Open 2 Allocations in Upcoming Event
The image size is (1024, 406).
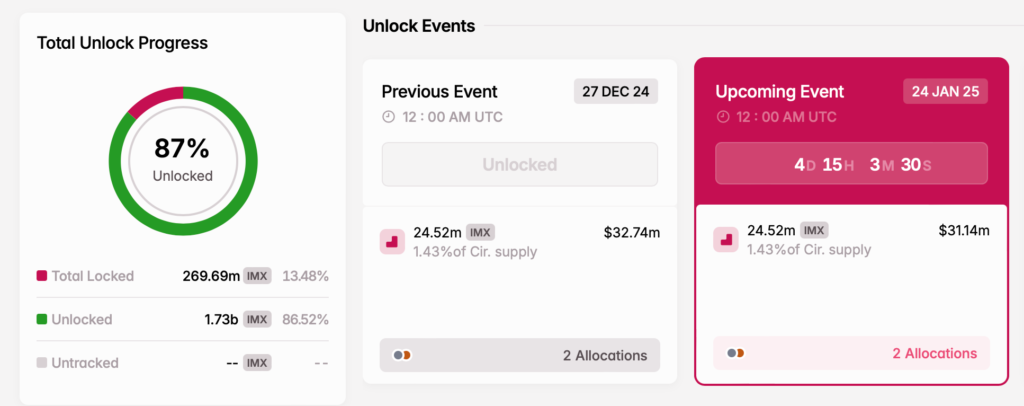point(934,353)
